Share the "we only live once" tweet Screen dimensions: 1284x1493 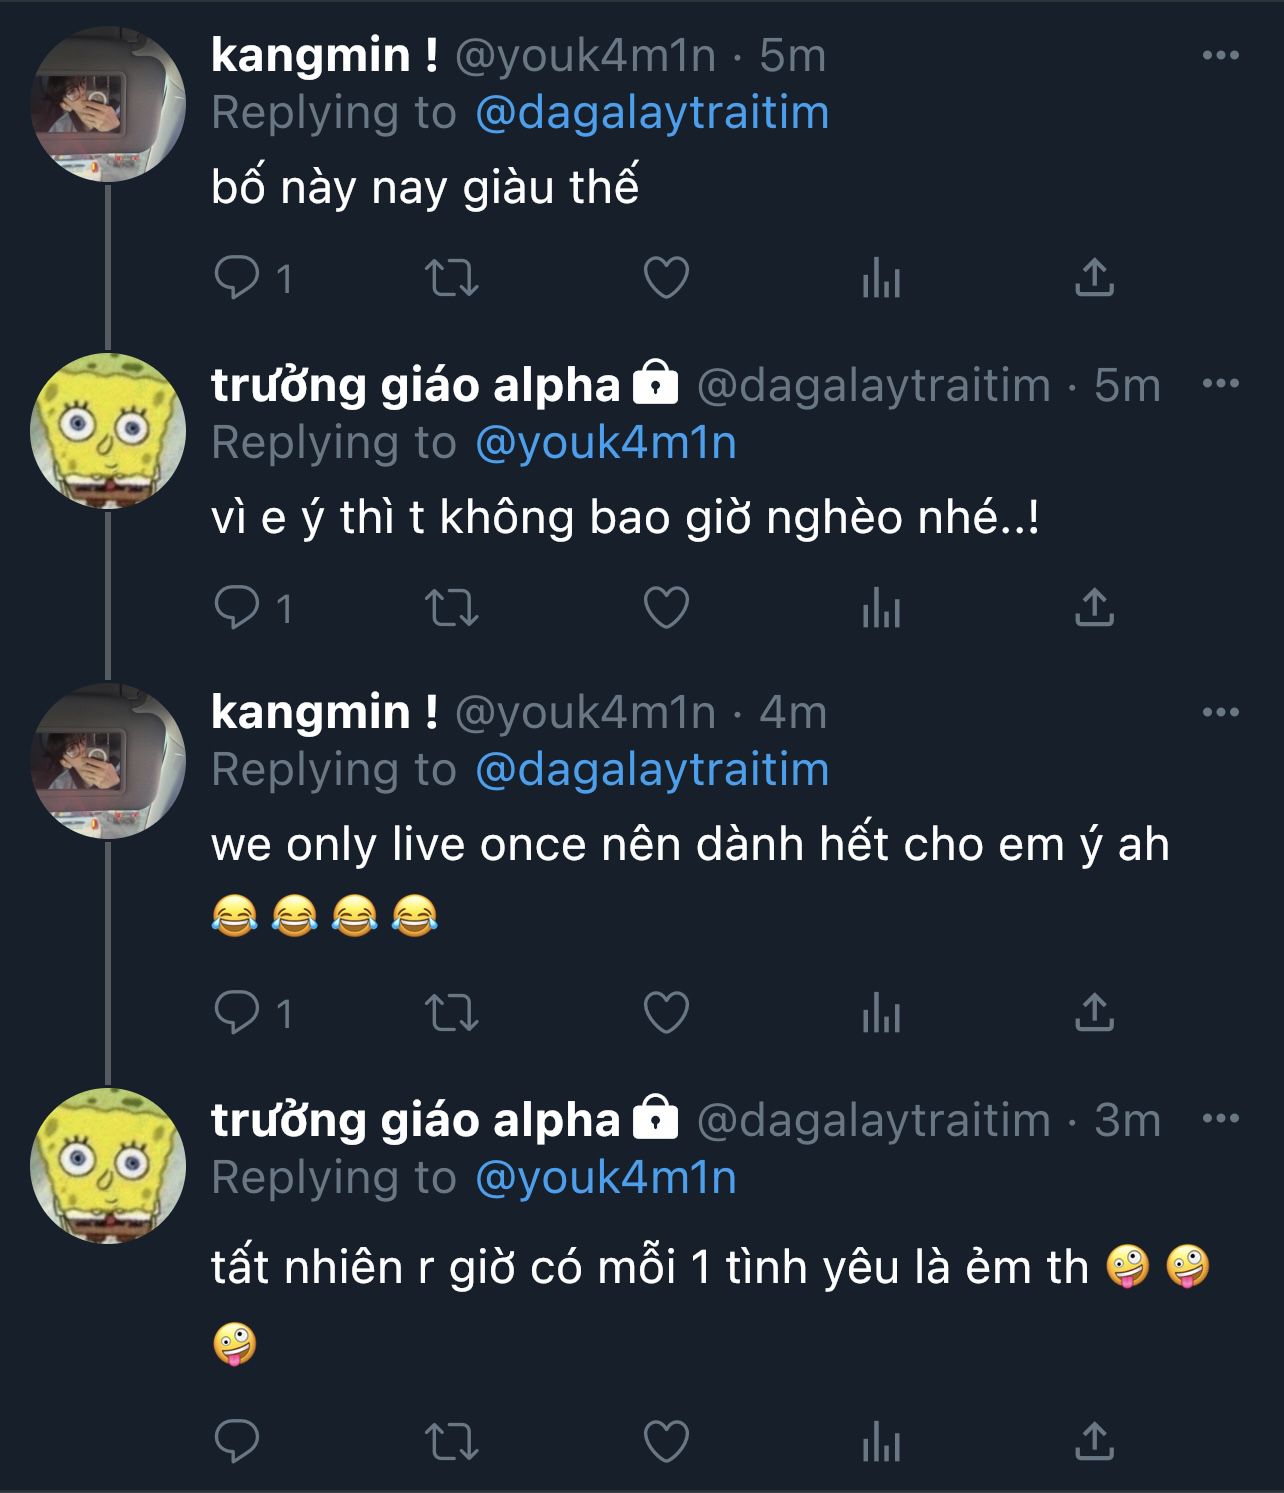click(1094, 1014)
